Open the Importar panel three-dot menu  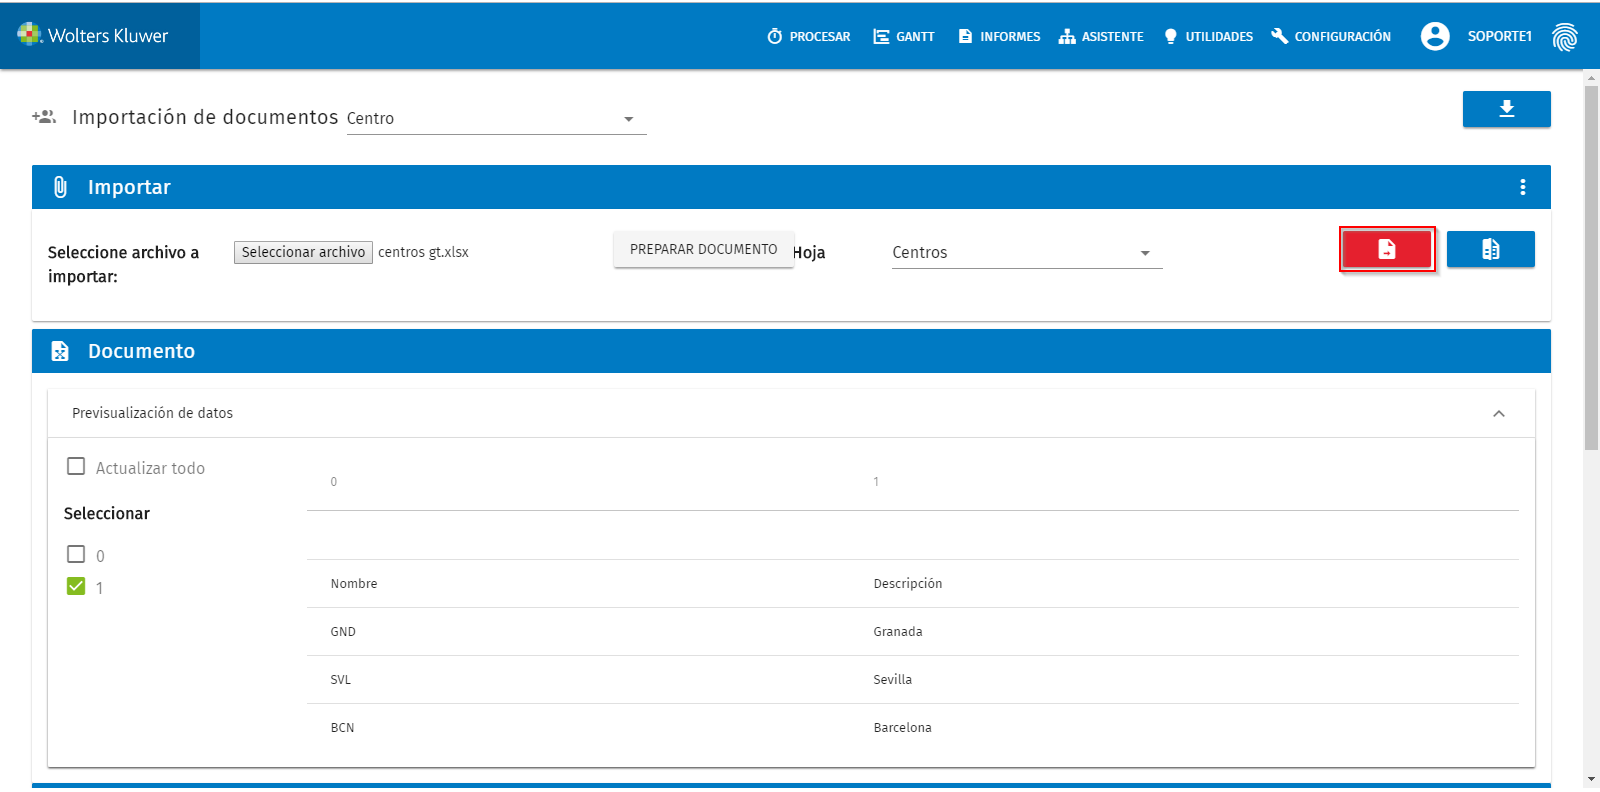[1522, 187]
